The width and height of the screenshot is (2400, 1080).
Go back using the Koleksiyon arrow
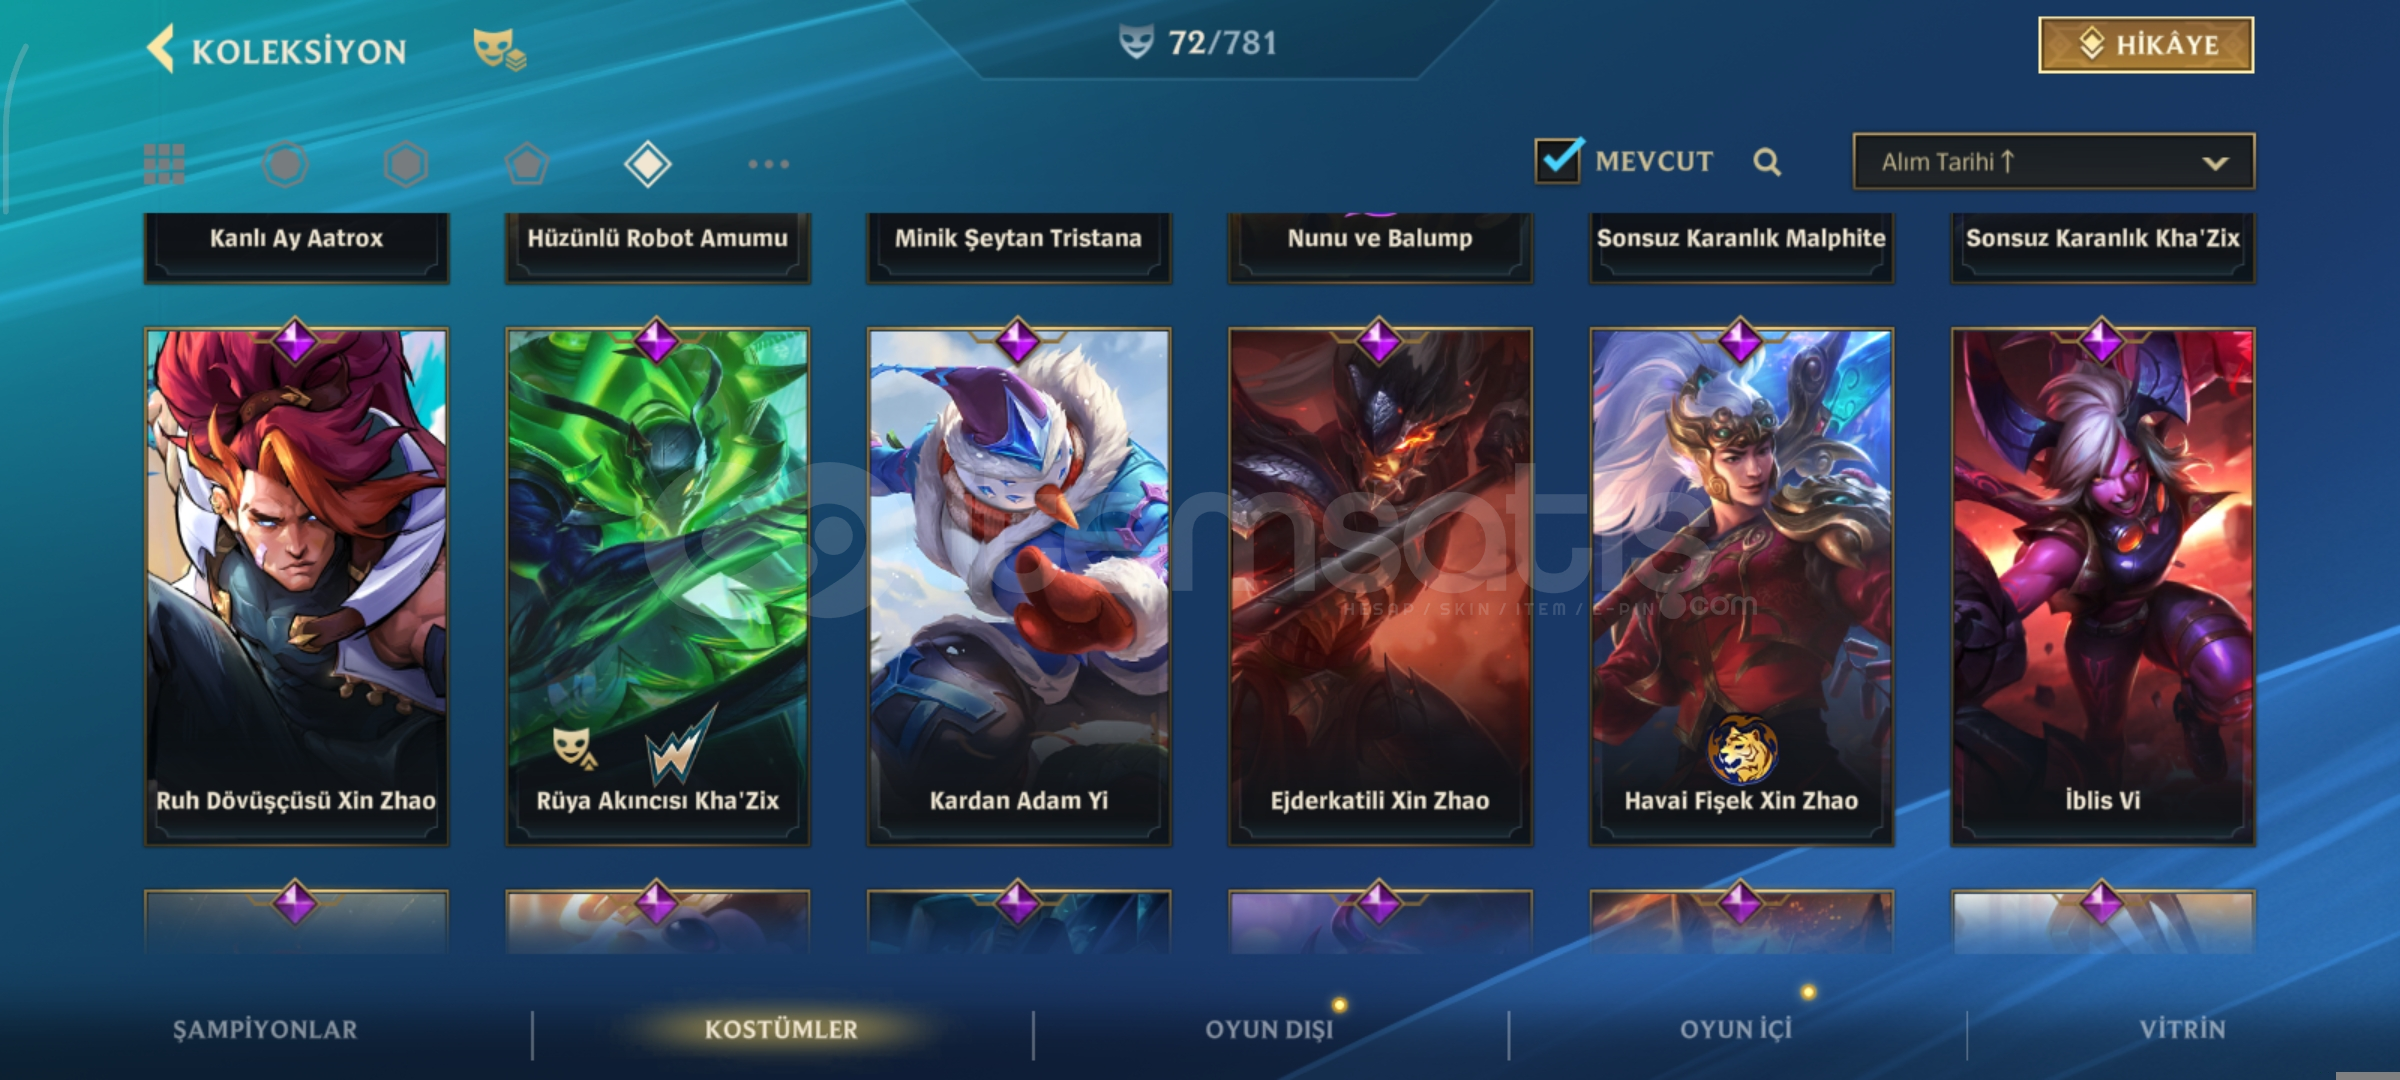pyautogui.click(x=160, y=49)
